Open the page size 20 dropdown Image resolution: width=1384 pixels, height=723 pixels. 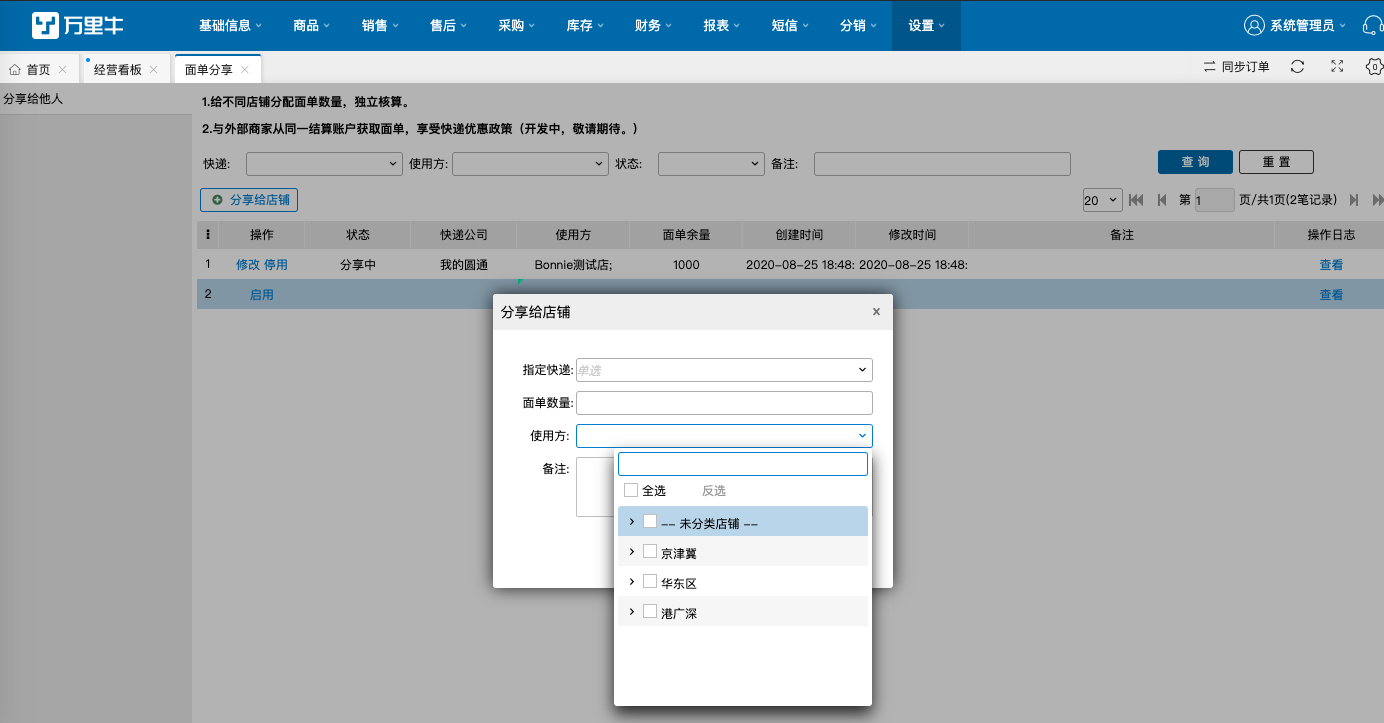coord(1103,200)
